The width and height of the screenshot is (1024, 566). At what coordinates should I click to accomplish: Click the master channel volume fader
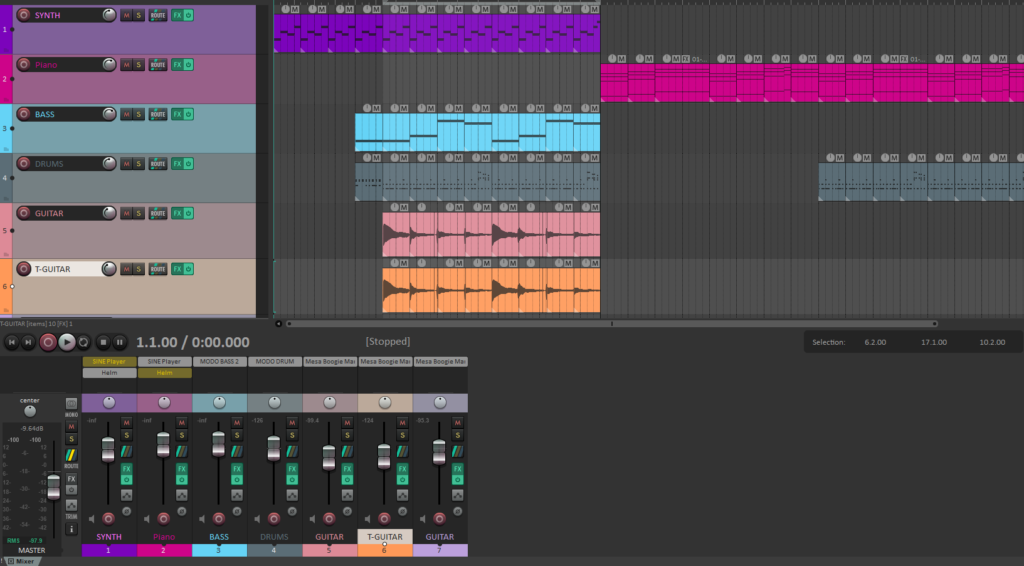click(54, 485)
